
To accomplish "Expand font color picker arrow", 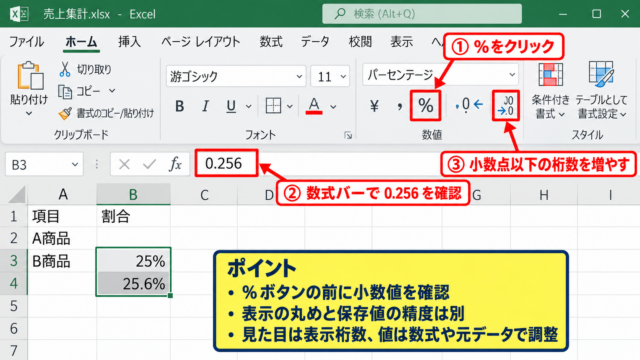I will (333, 107).
